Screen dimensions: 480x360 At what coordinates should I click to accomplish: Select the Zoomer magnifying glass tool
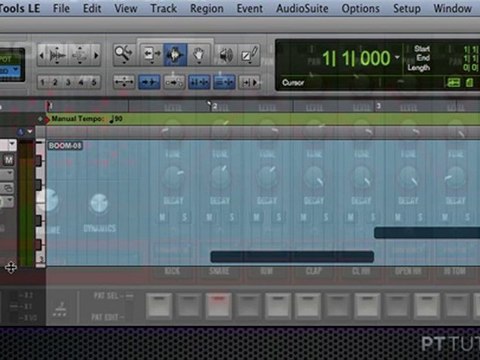click(x=124, y=54)
